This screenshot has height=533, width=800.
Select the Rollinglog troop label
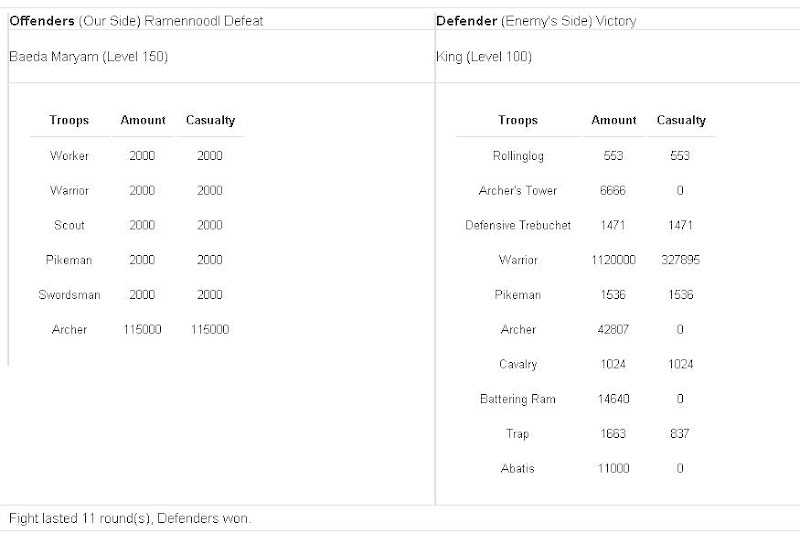[x=518, y=156]
